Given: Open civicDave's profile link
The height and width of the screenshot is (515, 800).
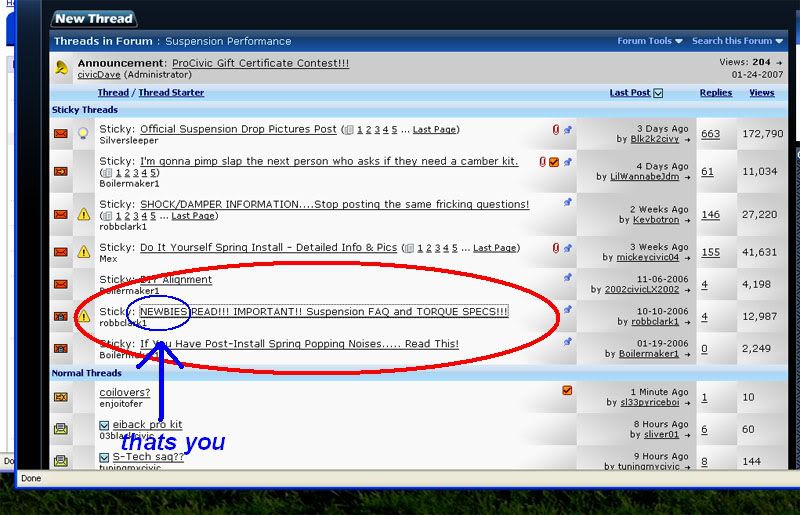Looking at the screenshot, I should coord(99,75).
